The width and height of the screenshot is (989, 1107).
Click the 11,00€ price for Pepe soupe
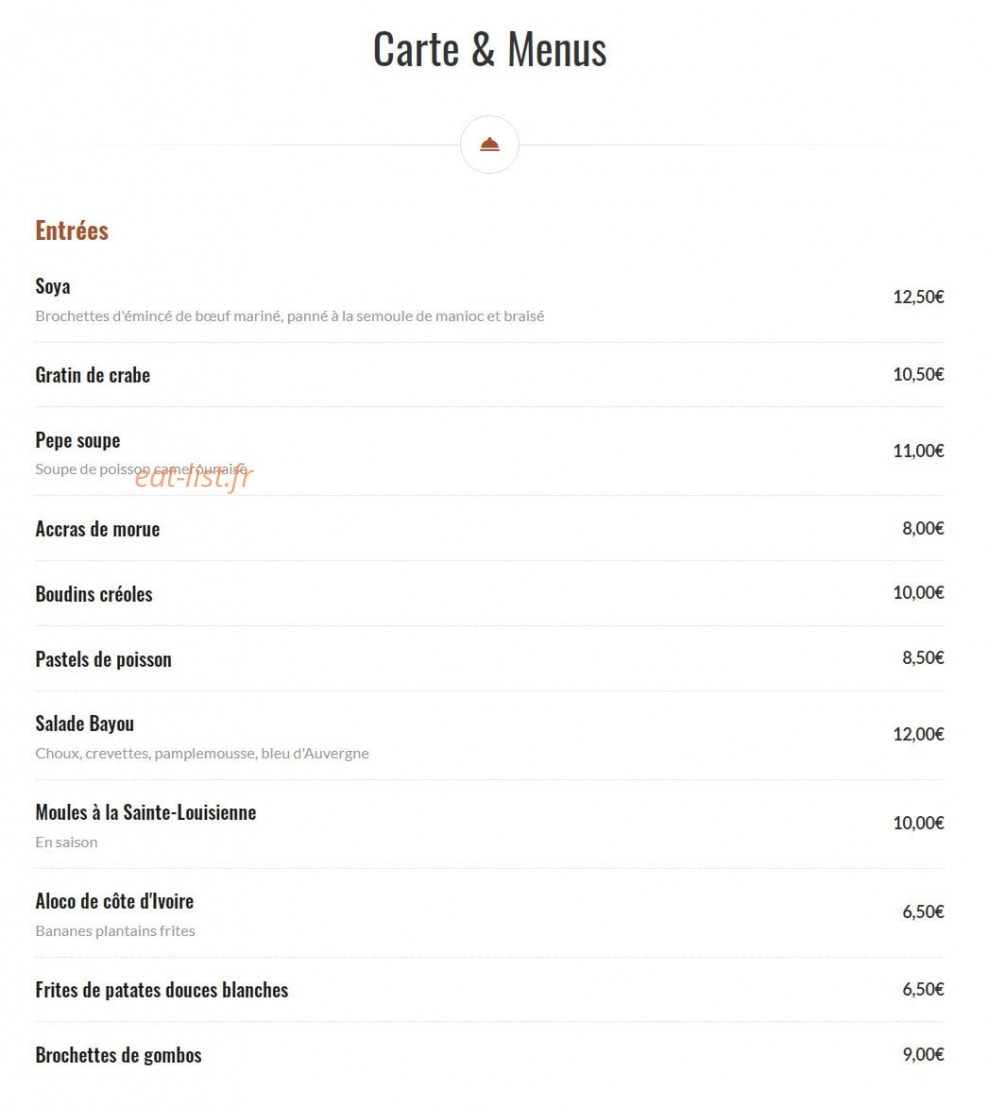coord(918,450)
